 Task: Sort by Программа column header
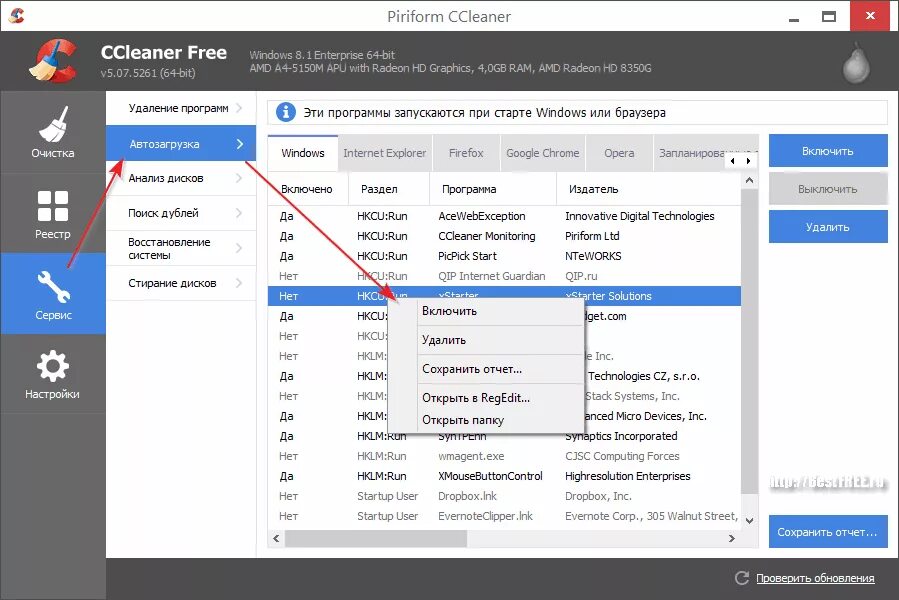(x=493, y=189)
